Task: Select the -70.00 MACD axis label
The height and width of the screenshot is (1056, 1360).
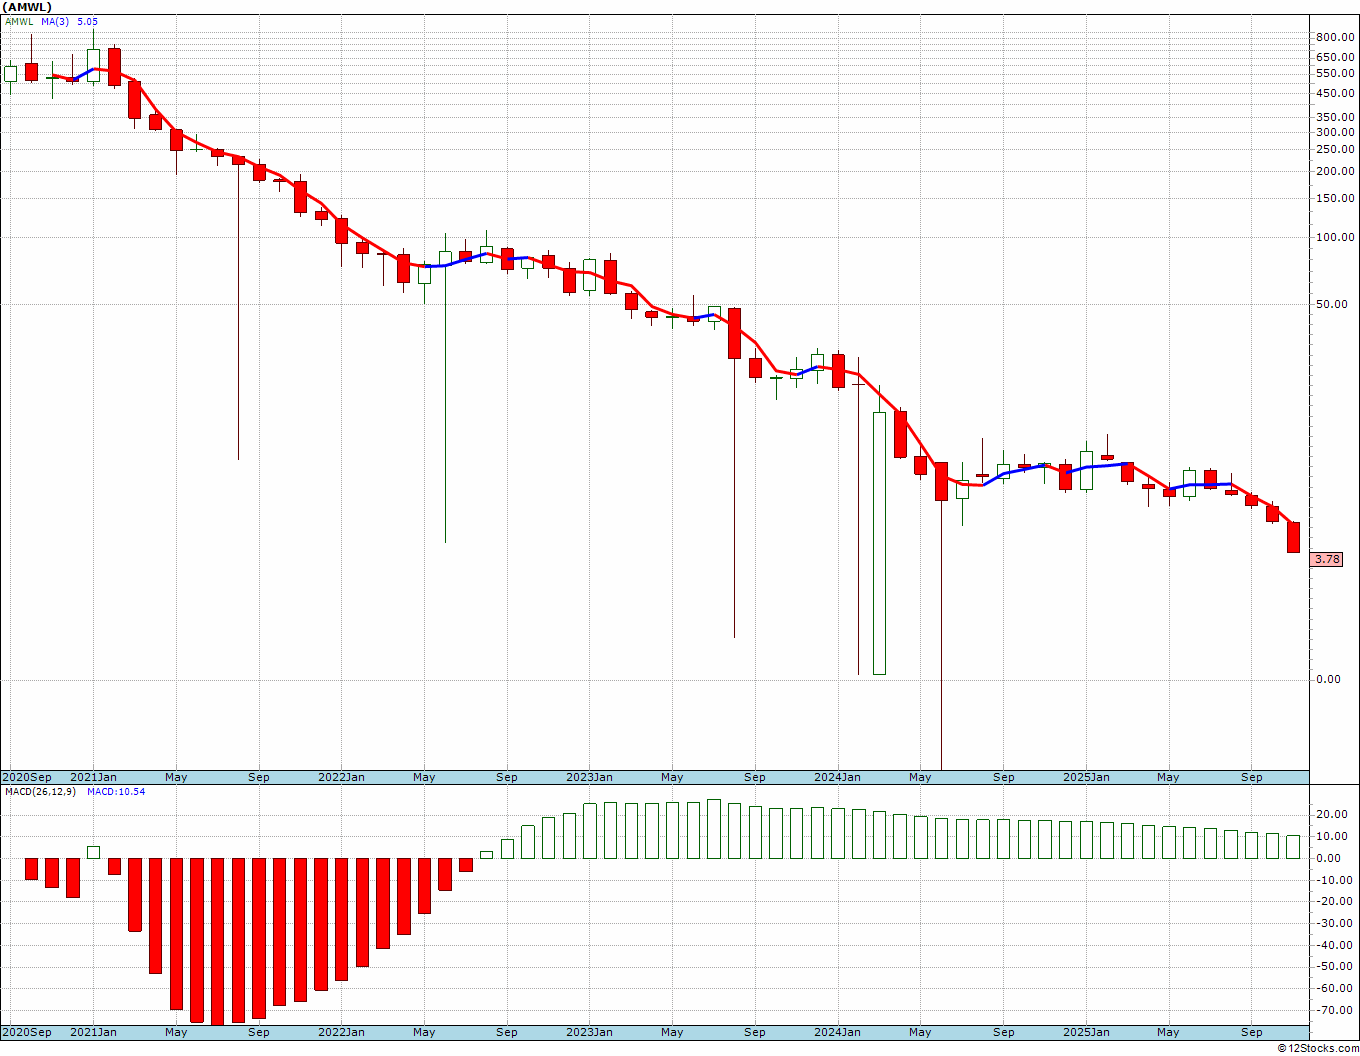Action: click(1337, 1010)
